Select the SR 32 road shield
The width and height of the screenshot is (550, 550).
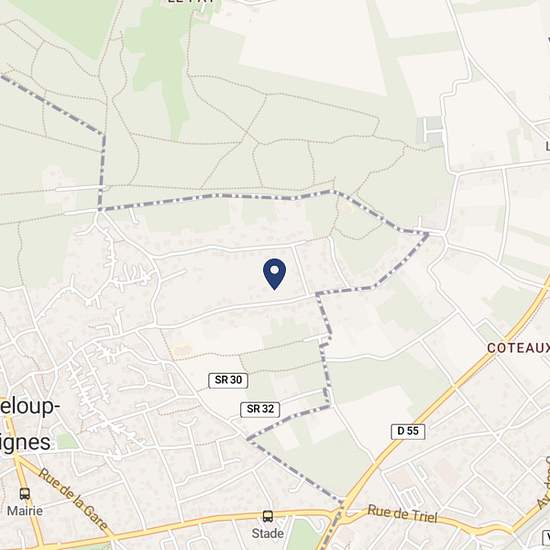pos(260,410)
